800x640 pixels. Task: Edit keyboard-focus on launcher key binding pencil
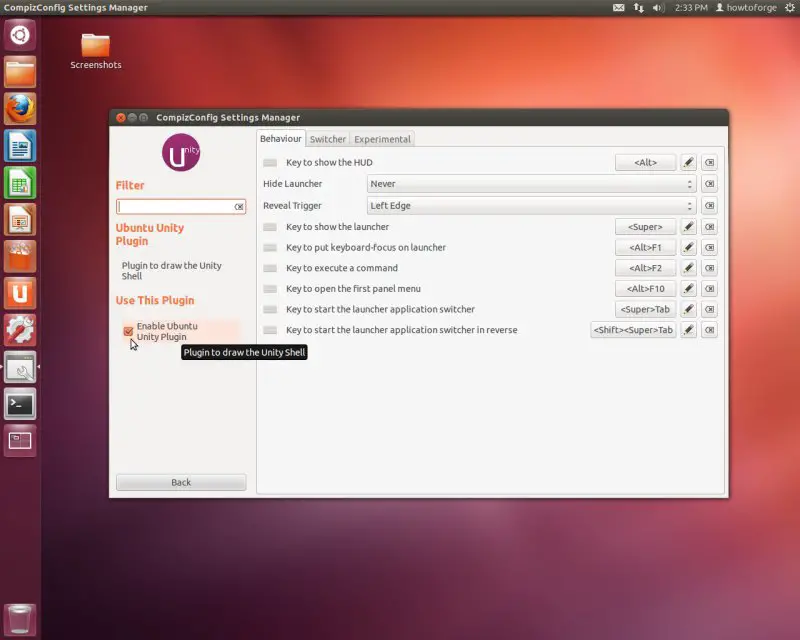tap(688, 248)
